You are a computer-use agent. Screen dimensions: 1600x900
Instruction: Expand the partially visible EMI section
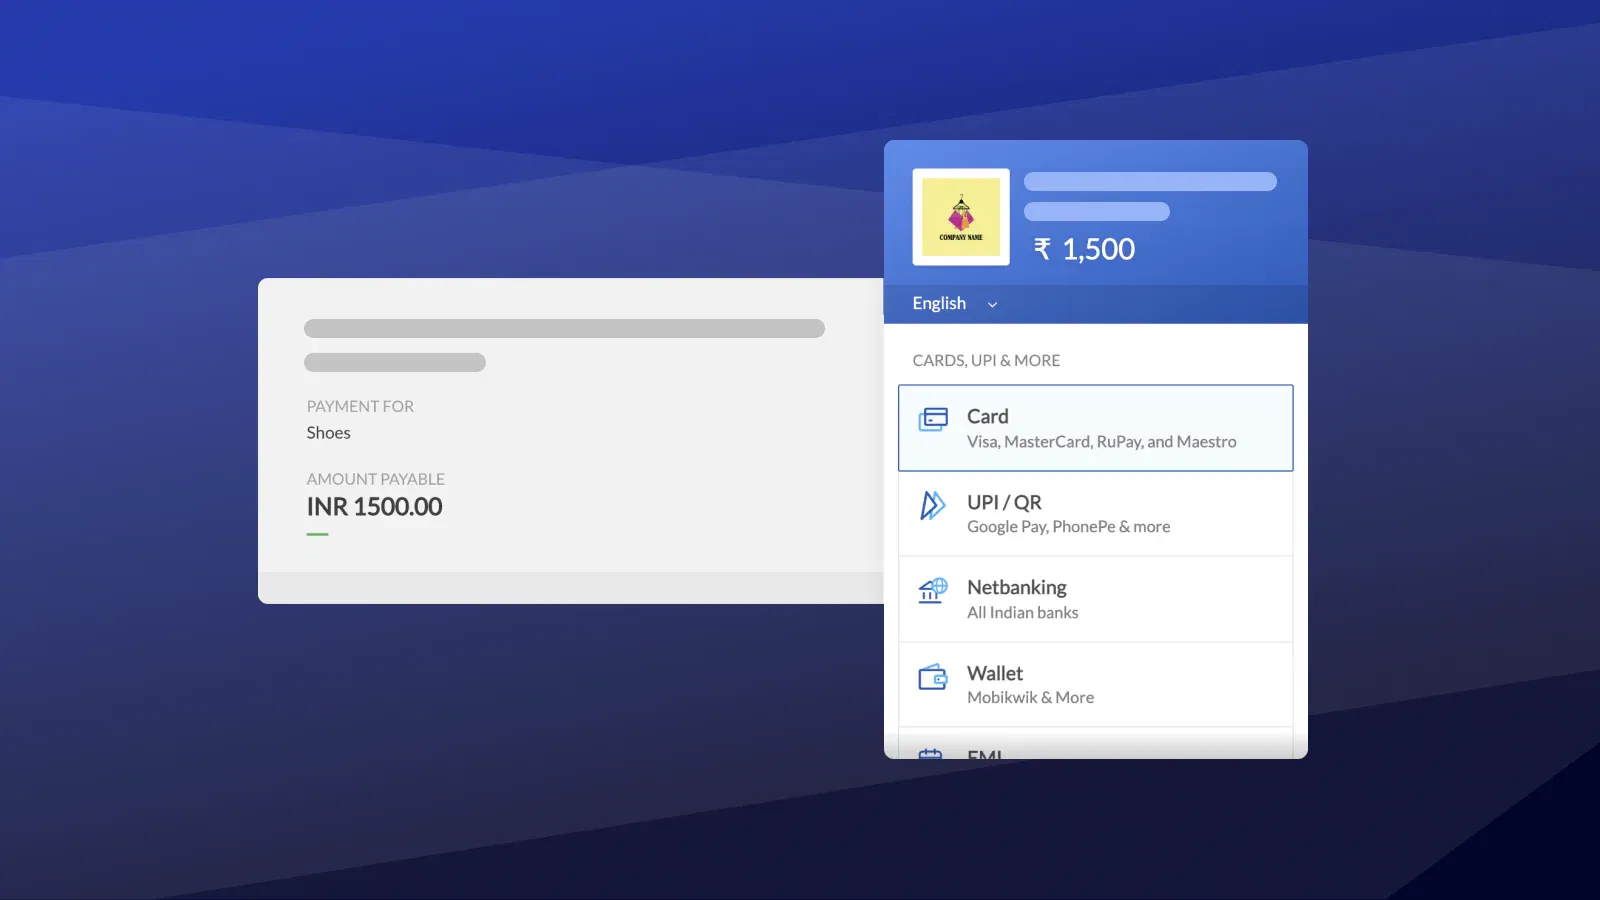1095,750
